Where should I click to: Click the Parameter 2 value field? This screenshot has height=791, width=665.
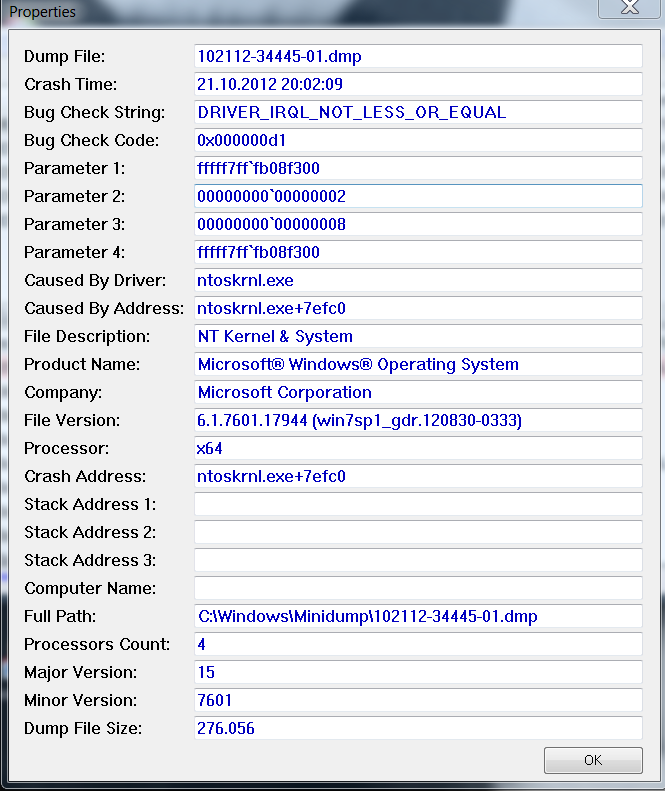tap(418, 196)
